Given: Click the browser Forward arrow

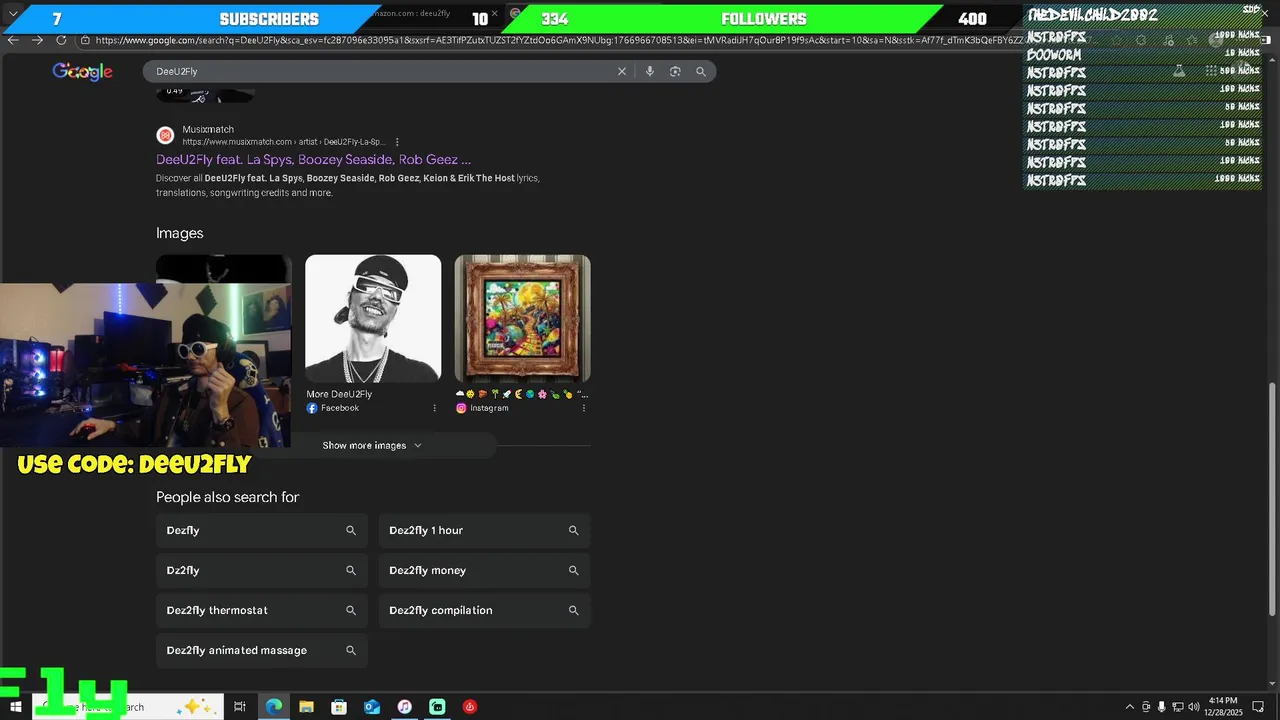Looking at the screenshot, I should click(37, 40).
